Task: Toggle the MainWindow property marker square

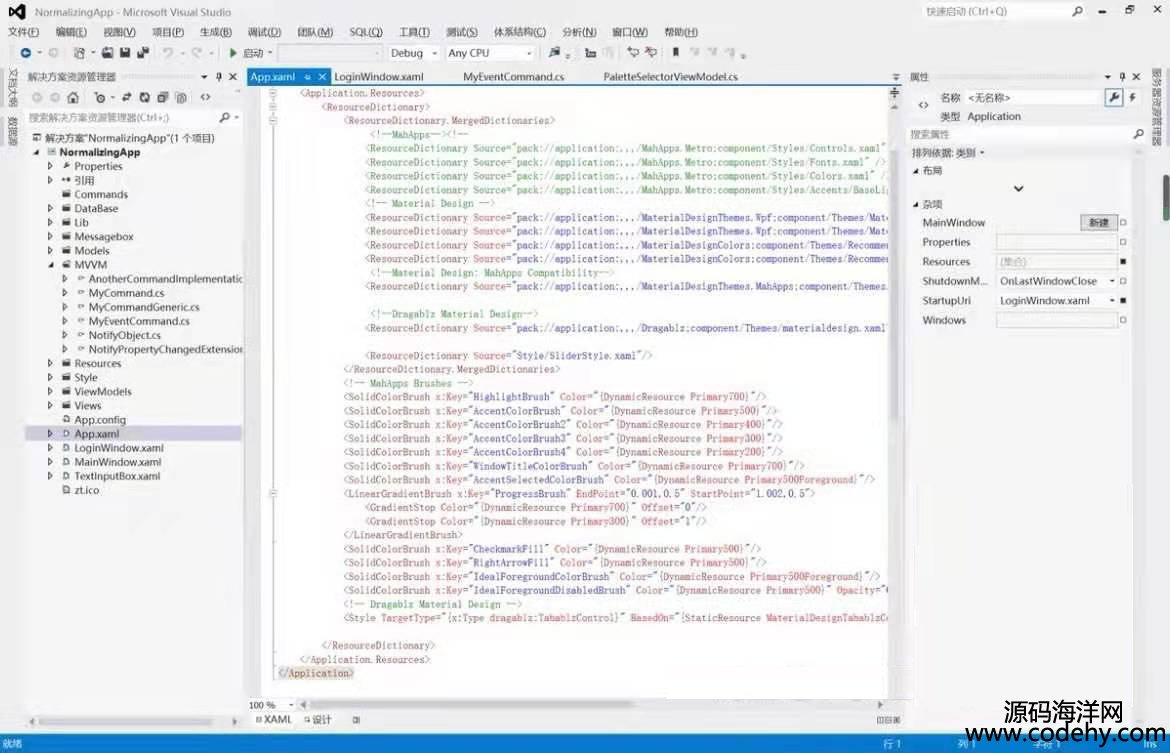Action: [1123, 223]
